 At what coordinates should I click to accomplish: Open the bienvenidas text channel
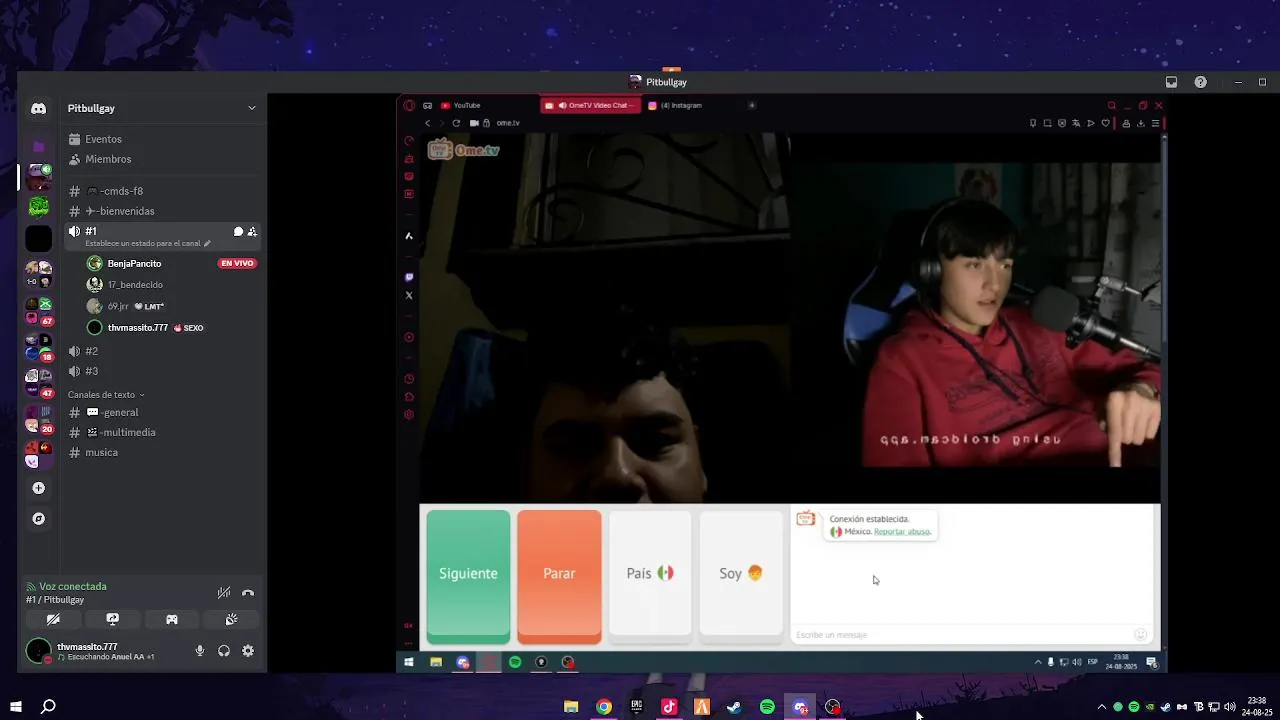(162, 211)
